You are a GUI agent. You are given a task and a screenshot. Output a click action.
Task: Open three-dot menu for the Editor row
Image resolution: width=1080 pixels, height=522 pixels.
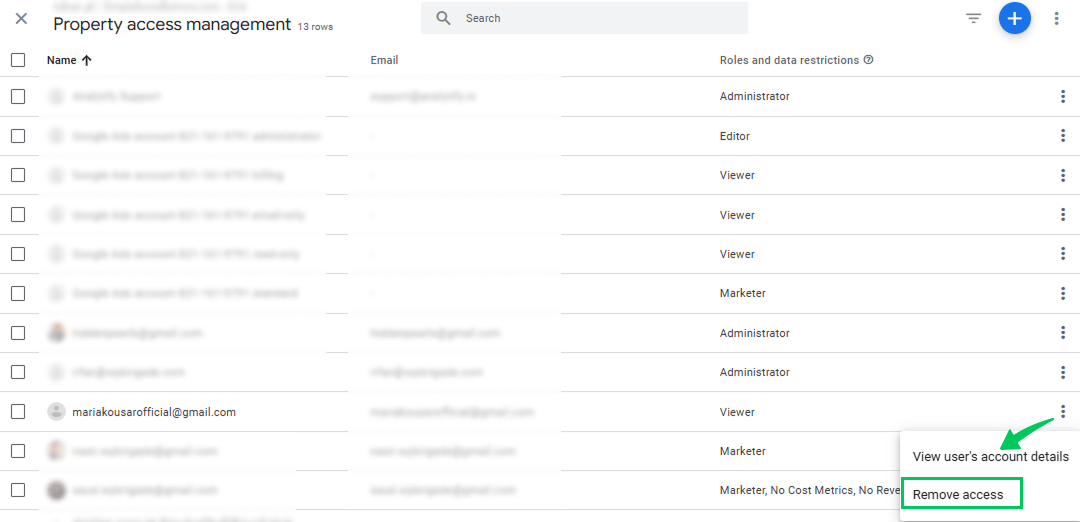click(1063, 136)
